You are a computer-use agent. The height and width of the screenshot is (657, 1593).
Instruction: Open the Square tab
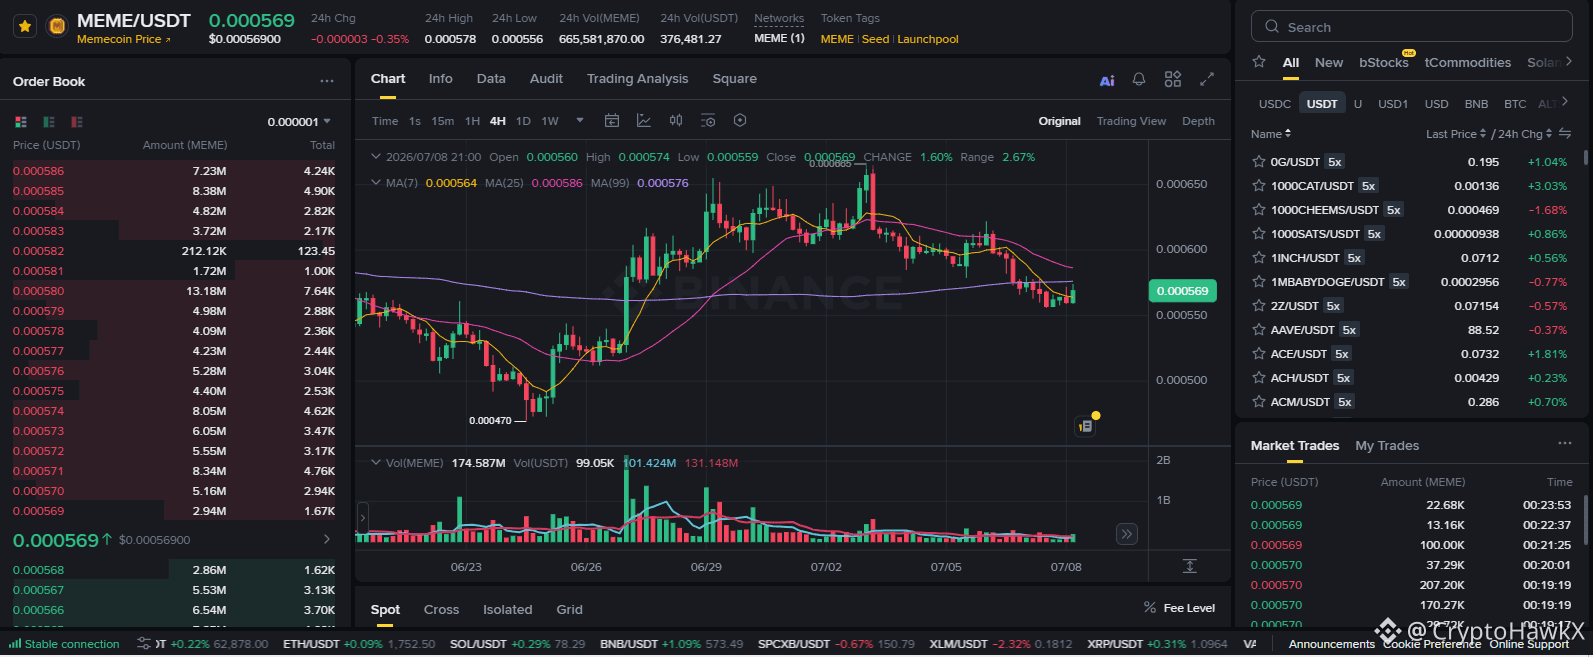click(x=734, y=79)
